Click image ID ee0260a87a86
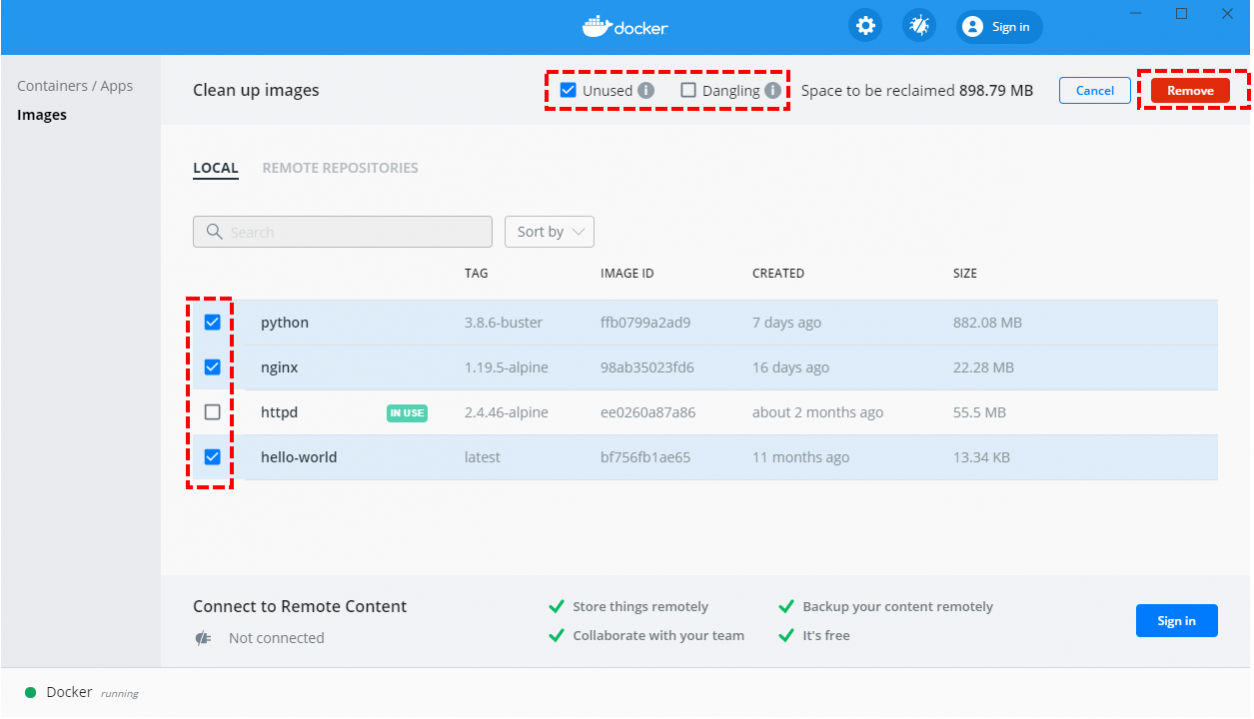 pos(648,412)
